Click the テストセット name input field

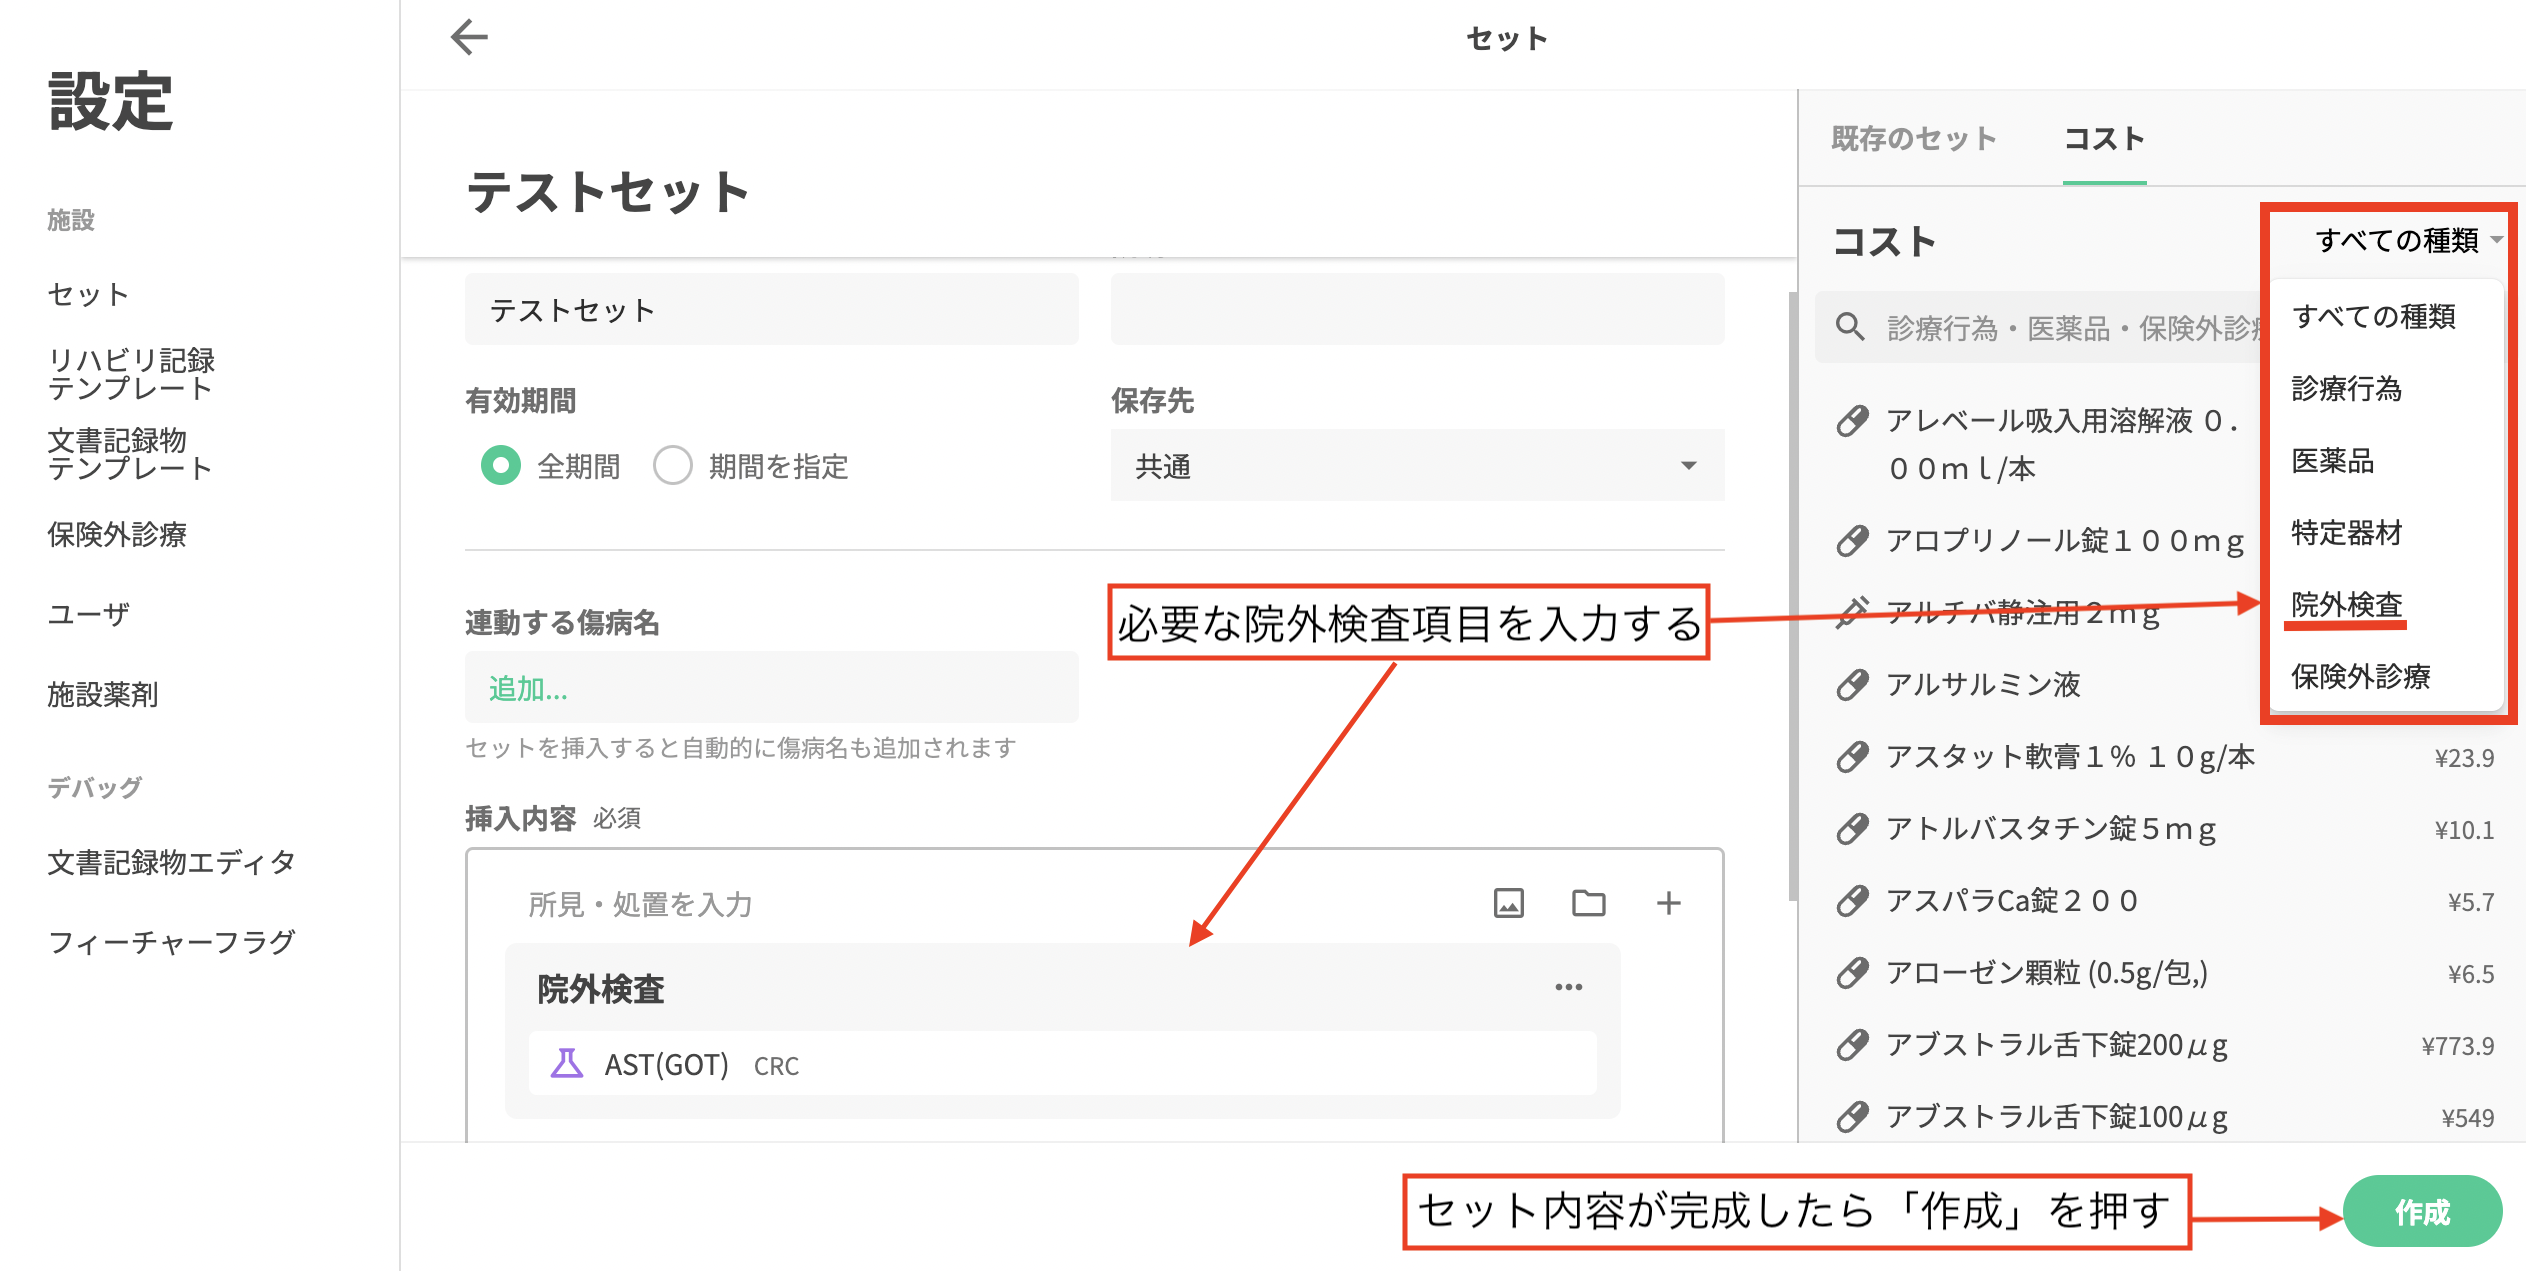pyautogui.click(x=771, y=310)
